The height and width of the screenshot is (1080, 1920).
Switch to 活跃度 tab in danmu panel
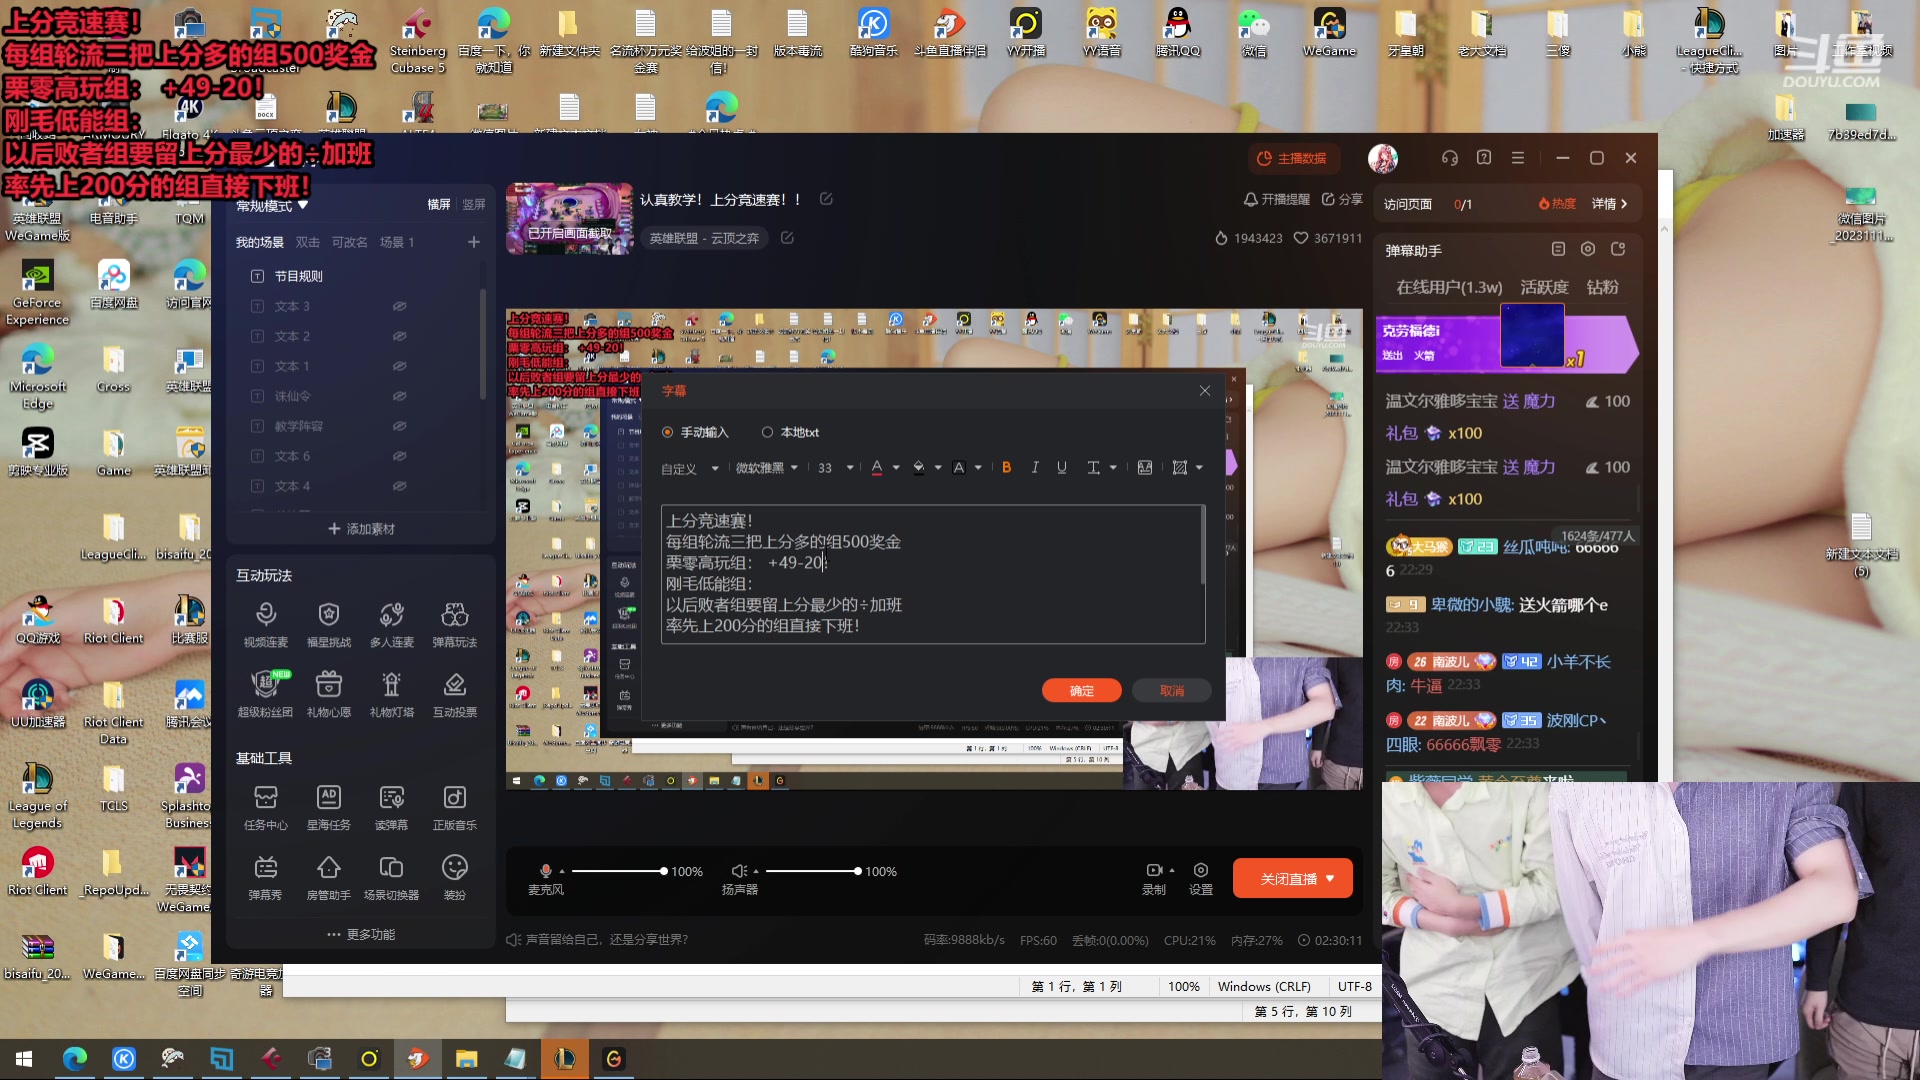[x=1543, y=287]
